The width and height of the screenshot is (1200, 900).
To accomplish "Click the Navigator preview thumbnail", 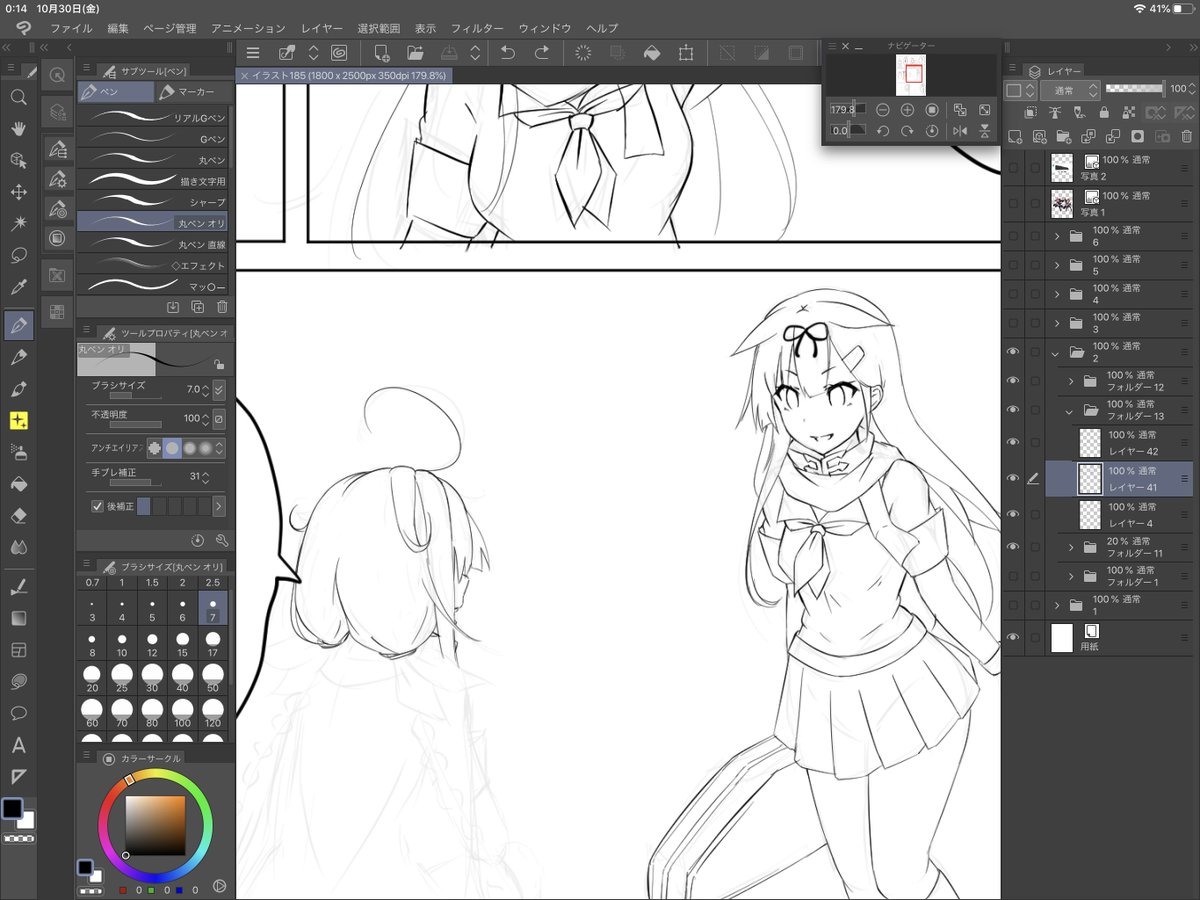I will coord(911,75).
